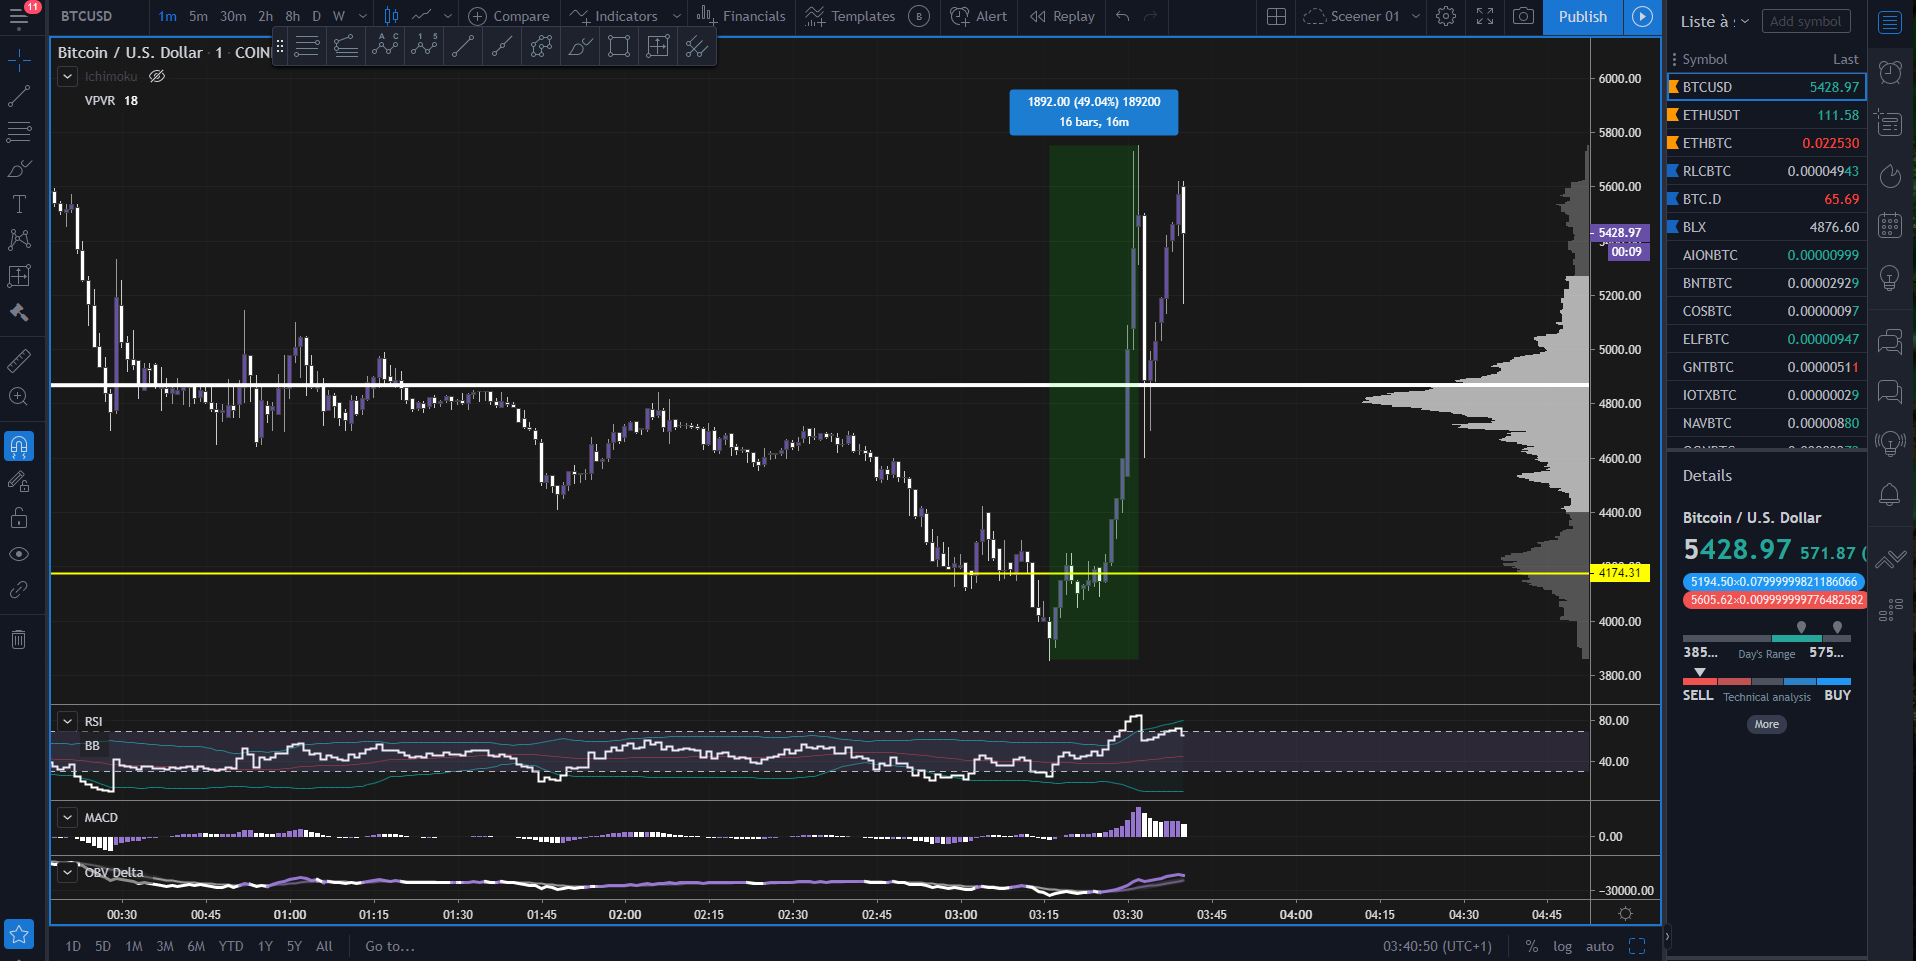Collapse the RSI indicator pane legend
The image size is (1916, 961).
pyautogui.click(x=67, y=721)
